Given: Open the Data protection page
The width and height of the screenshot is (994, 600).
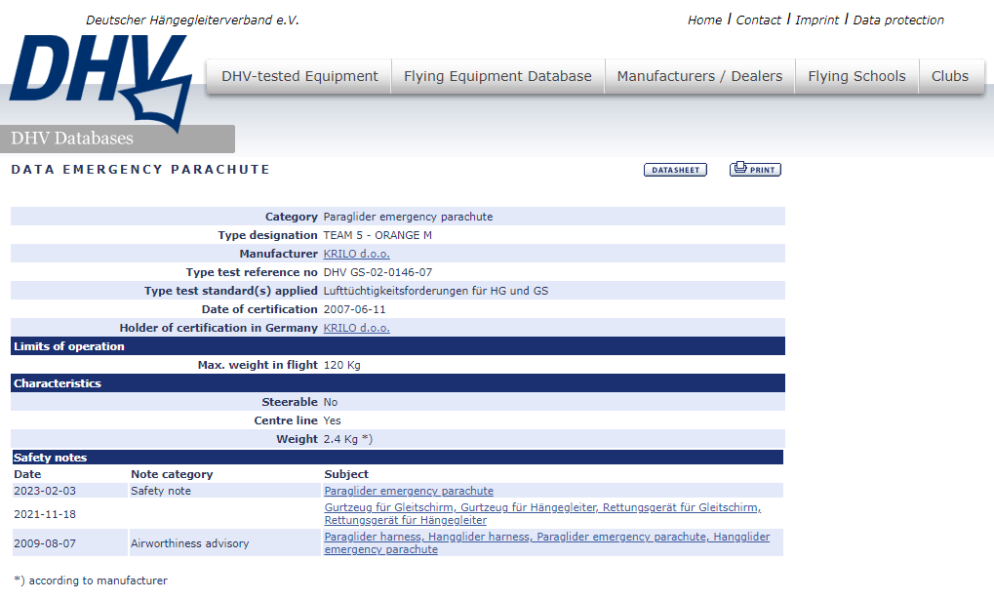Looking at the screenshot, I should pyautogui.click(x=898, y=20).
